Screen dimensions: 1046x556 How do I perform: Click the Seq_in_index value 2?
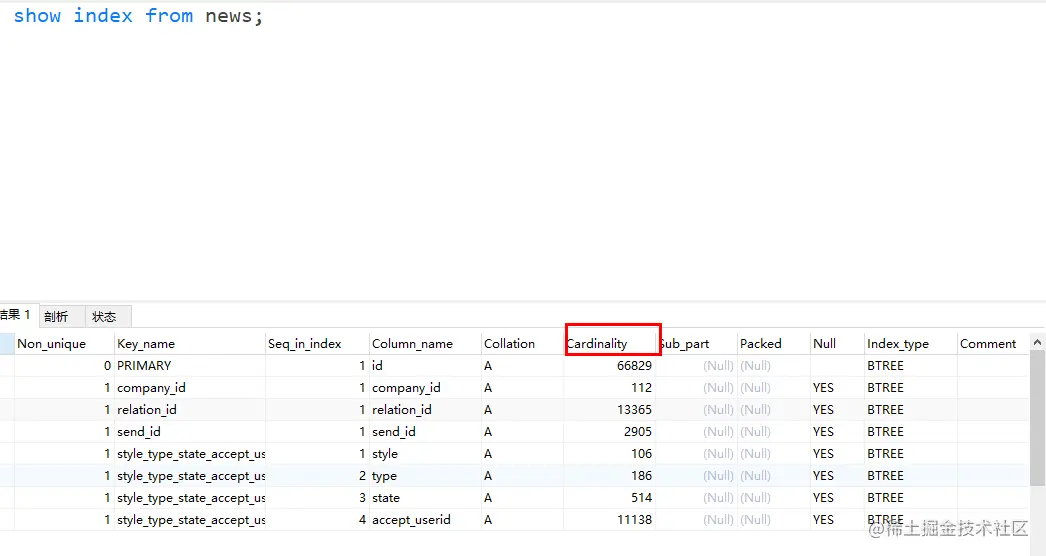coord(317,476)
